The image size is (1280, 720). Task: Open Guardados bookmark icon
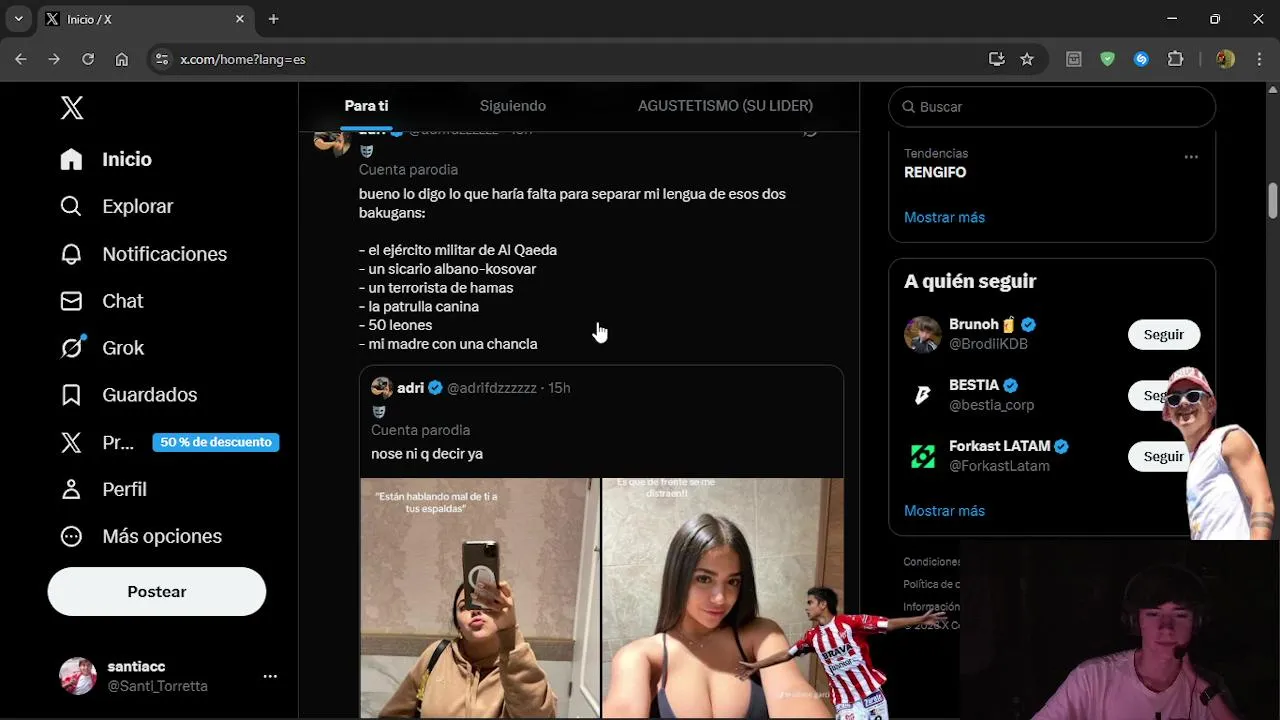point(71,395)
